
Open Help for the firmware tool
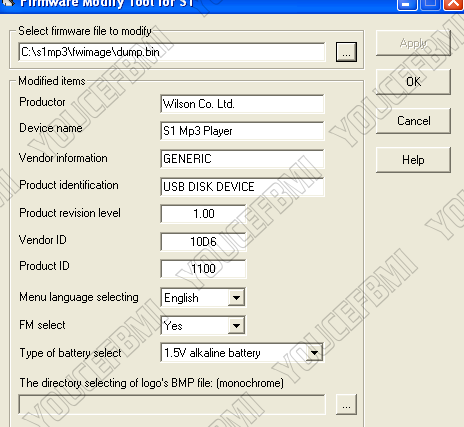click(x=413, y=160)
